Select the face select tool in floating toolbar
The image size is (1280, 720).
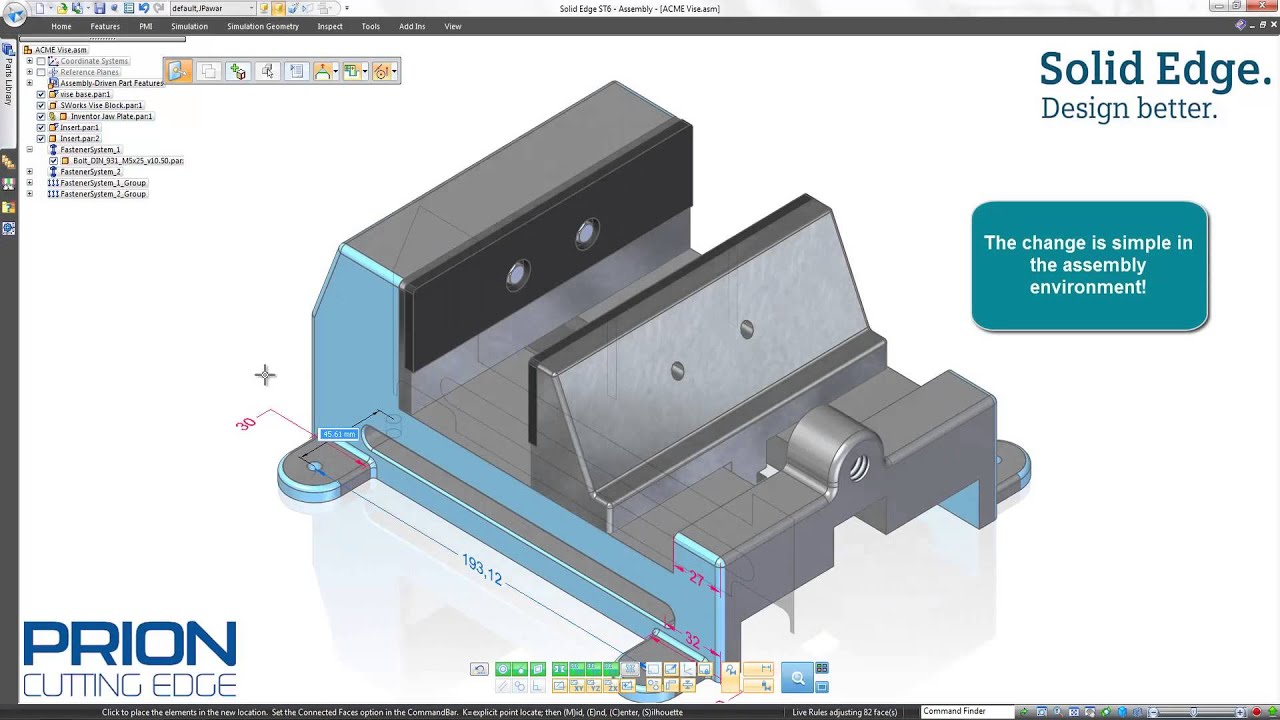pos(178,71)
